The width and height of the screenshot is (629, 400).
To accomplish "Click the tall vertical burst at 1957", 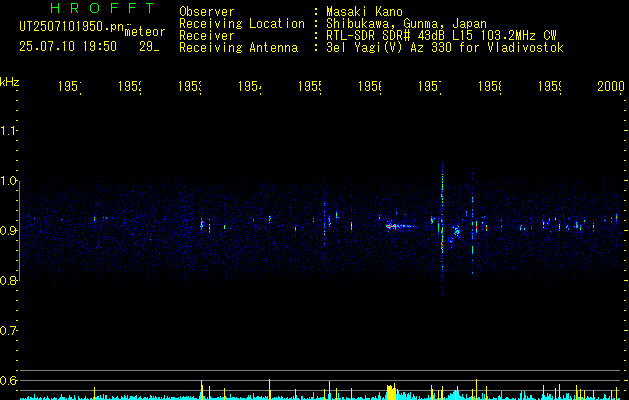I will click(x=442, y=229).
